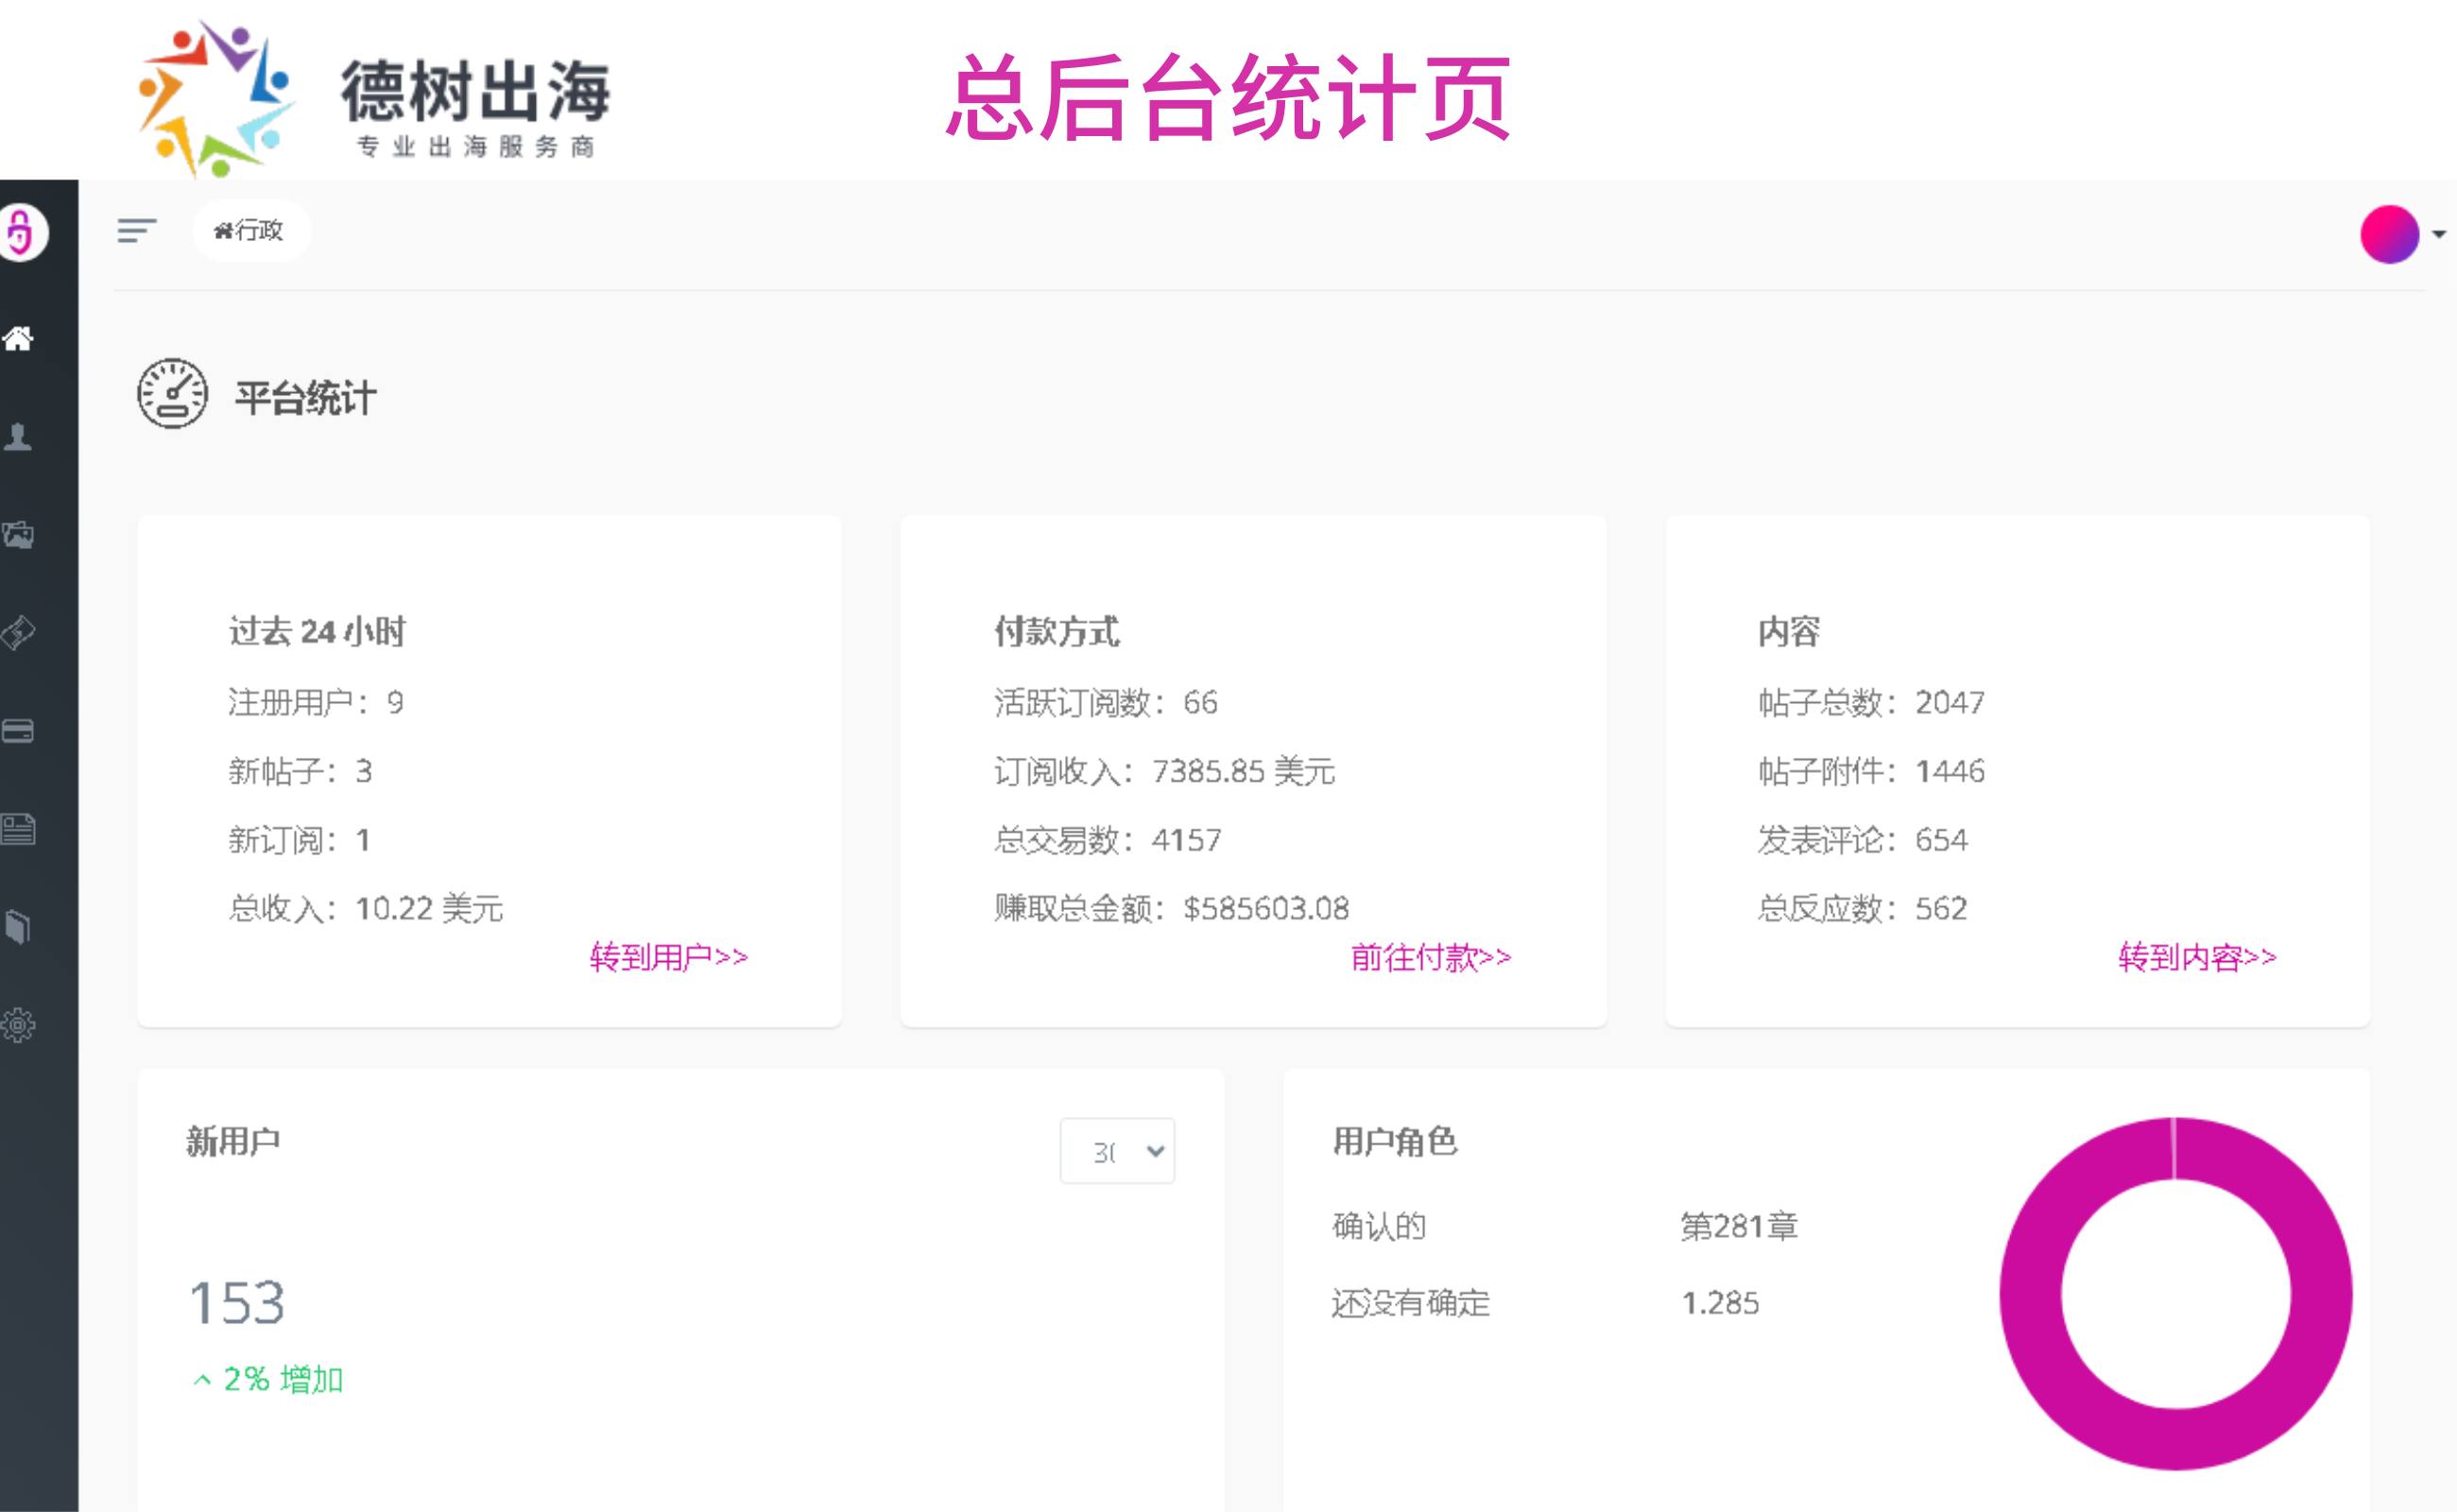Toggle the sidebar menu hamburger icon

click(136, 231)
